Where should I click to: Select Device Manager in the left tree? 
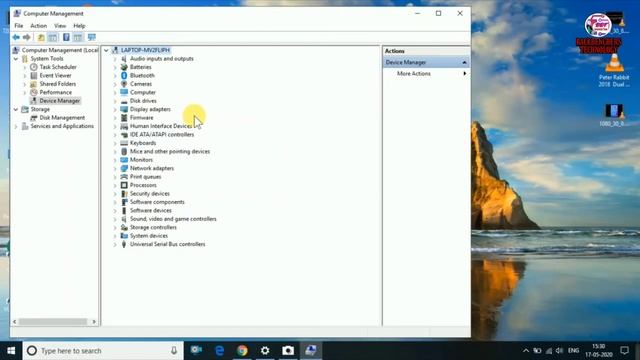pos(60,101)
